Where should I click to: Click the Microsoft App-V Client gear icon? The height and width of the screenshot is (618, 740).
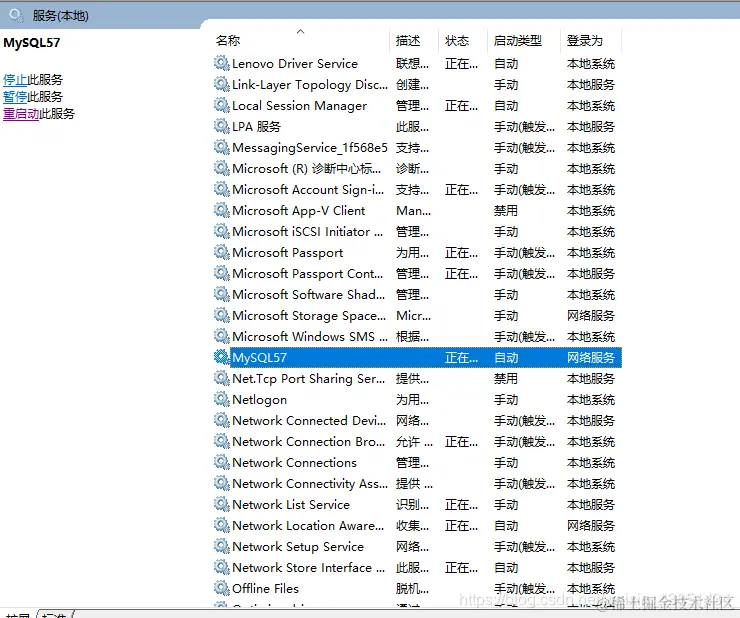point(221,210)
